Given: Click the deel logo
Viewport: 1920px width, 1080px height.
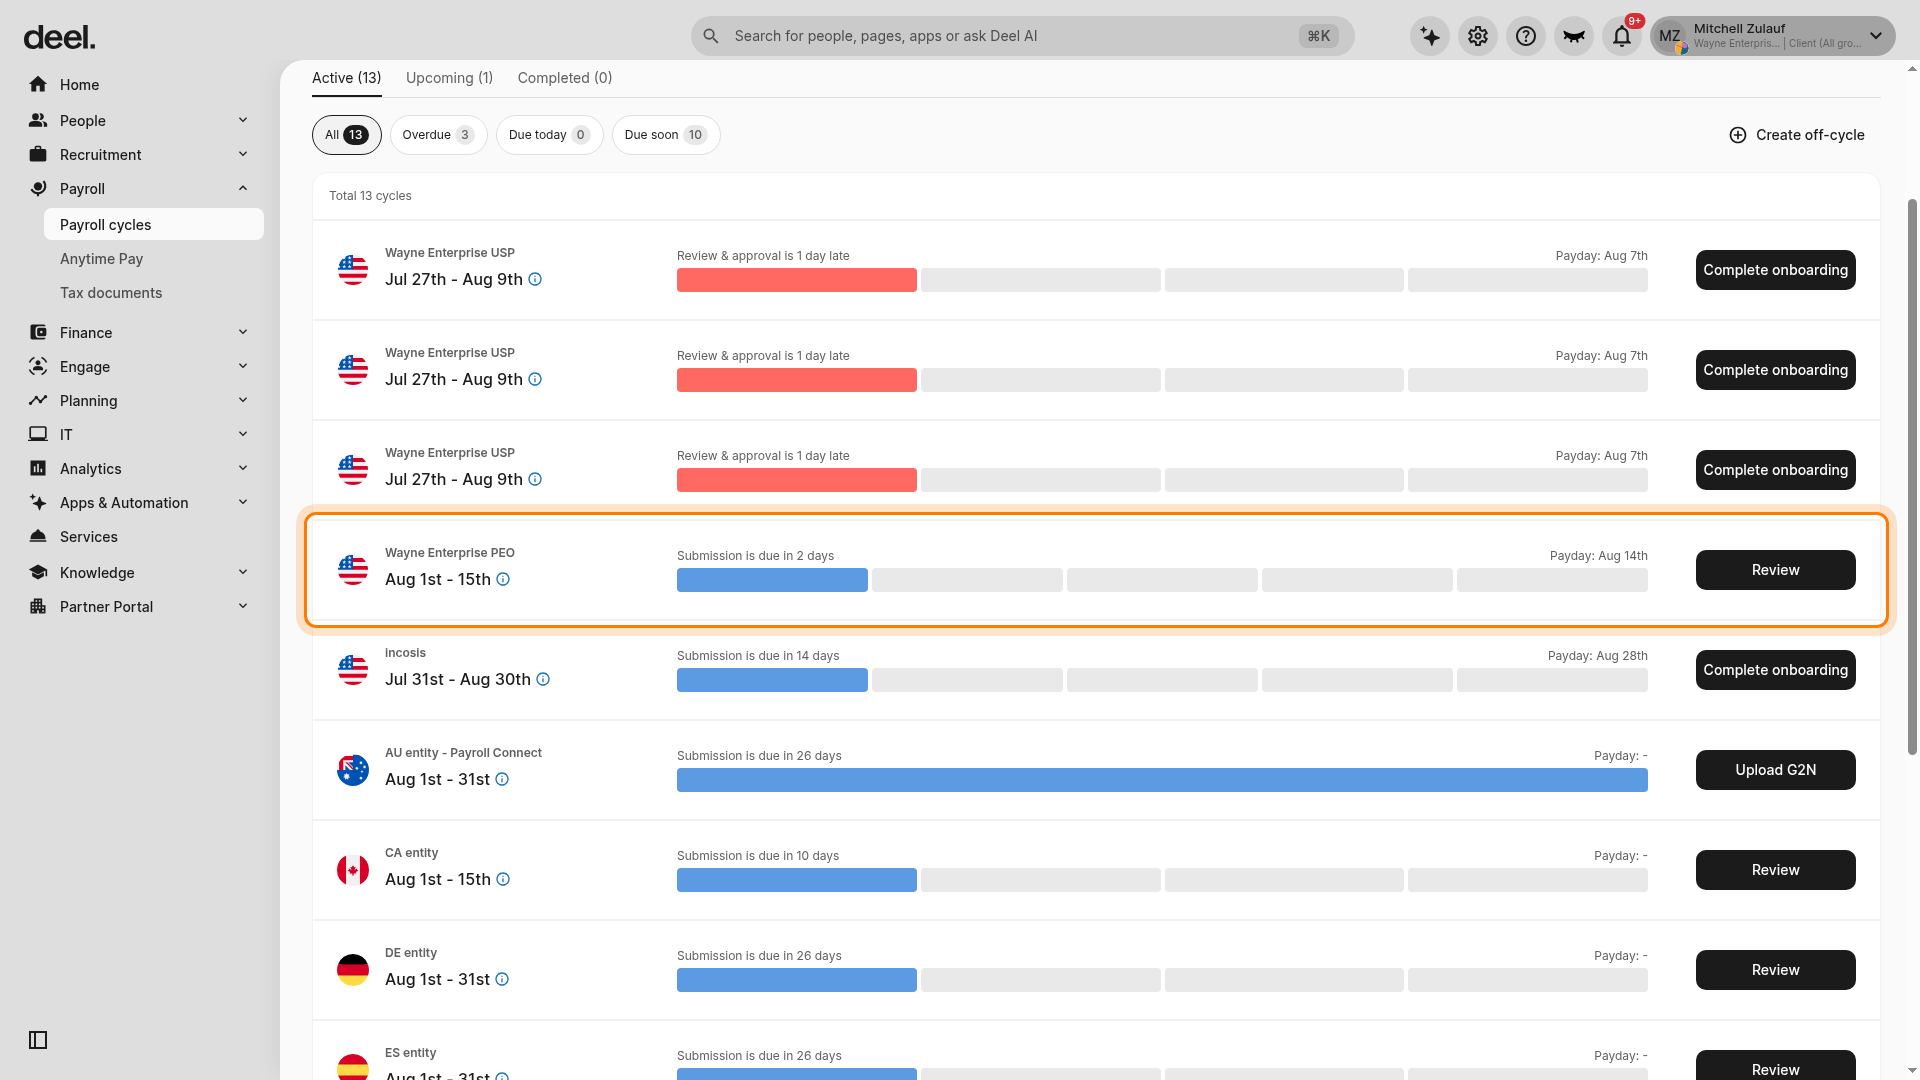Looking at the screenshot, I should [x=59, y=38].
